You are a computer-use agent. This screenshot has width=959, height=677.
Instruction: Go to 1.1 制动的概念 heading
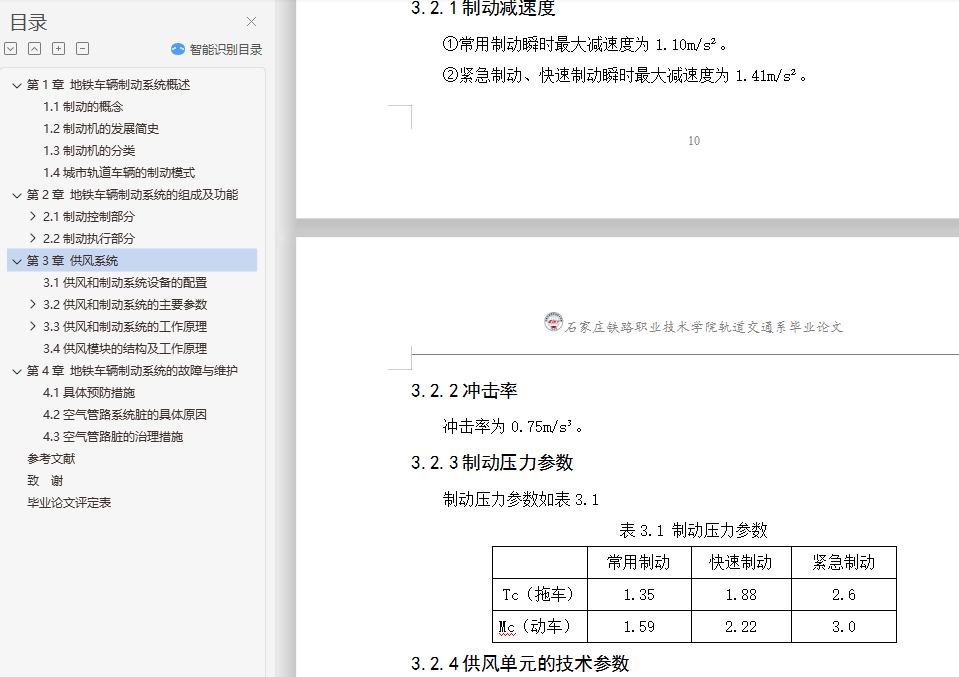pos(83,106)
